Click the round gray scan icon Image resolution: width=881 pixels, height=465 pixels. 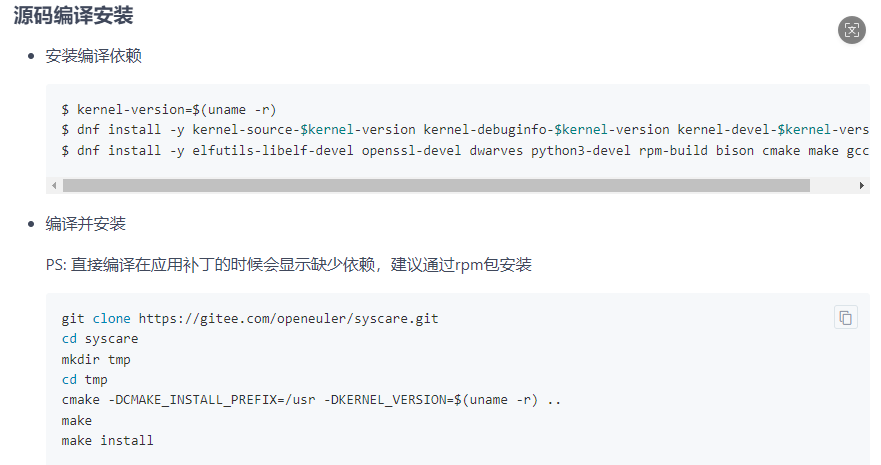851,30
